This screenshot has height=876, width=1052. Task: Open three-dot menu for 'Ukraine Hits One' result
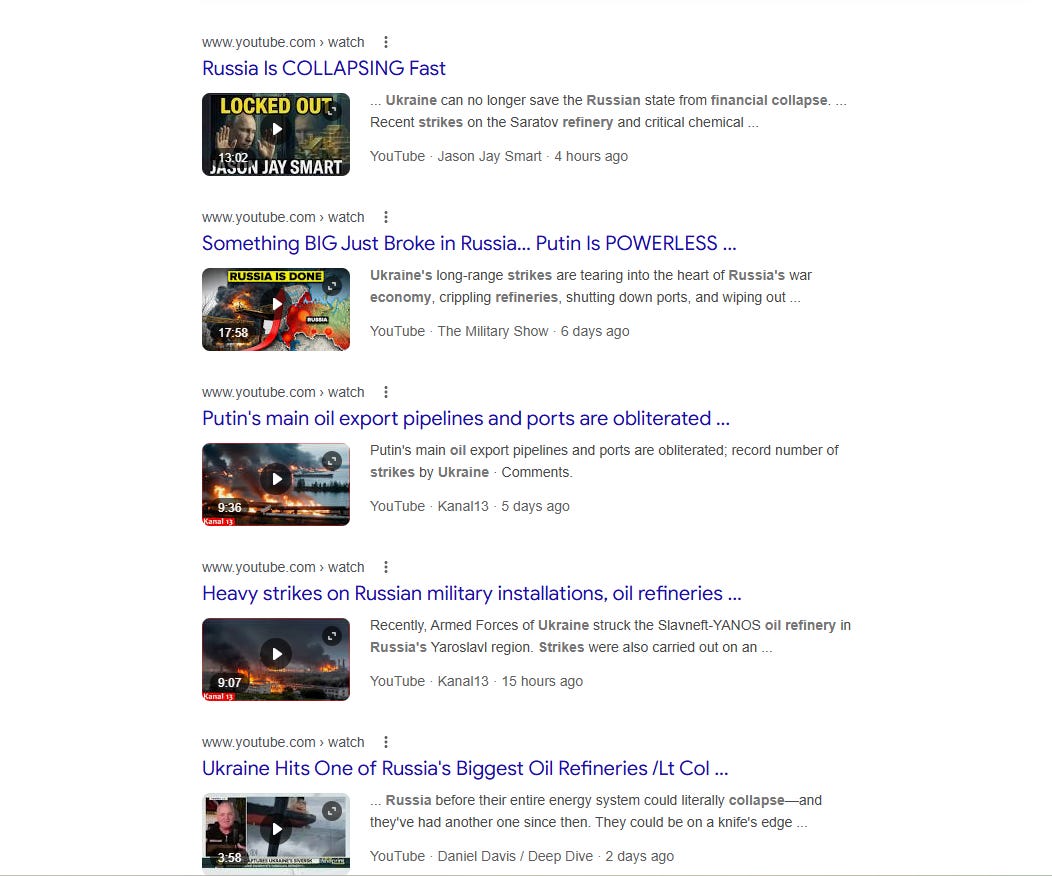coord(386,743)
